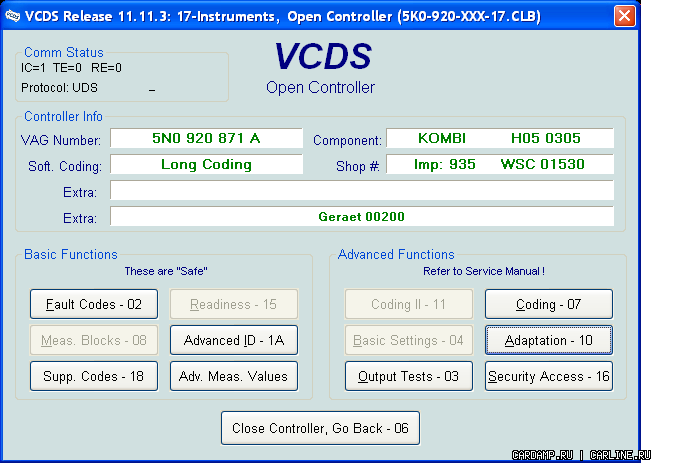The image size is (683, 463).
Task: Open Adv. Meas. Values
Action: (x=233, y=376)
